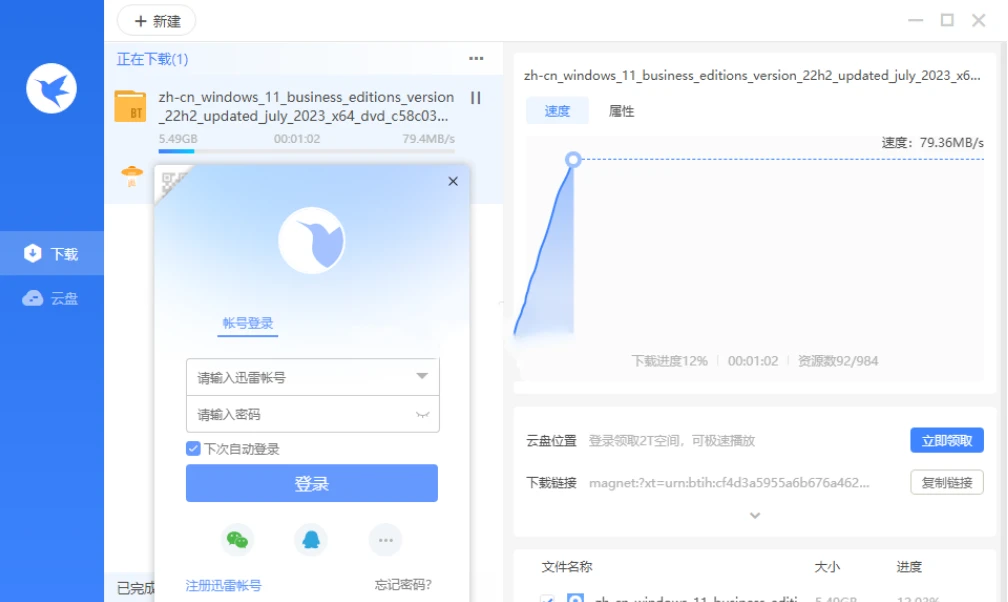
Task: Uncheck the 下次自动登录 checkbox
Action: 193,449
